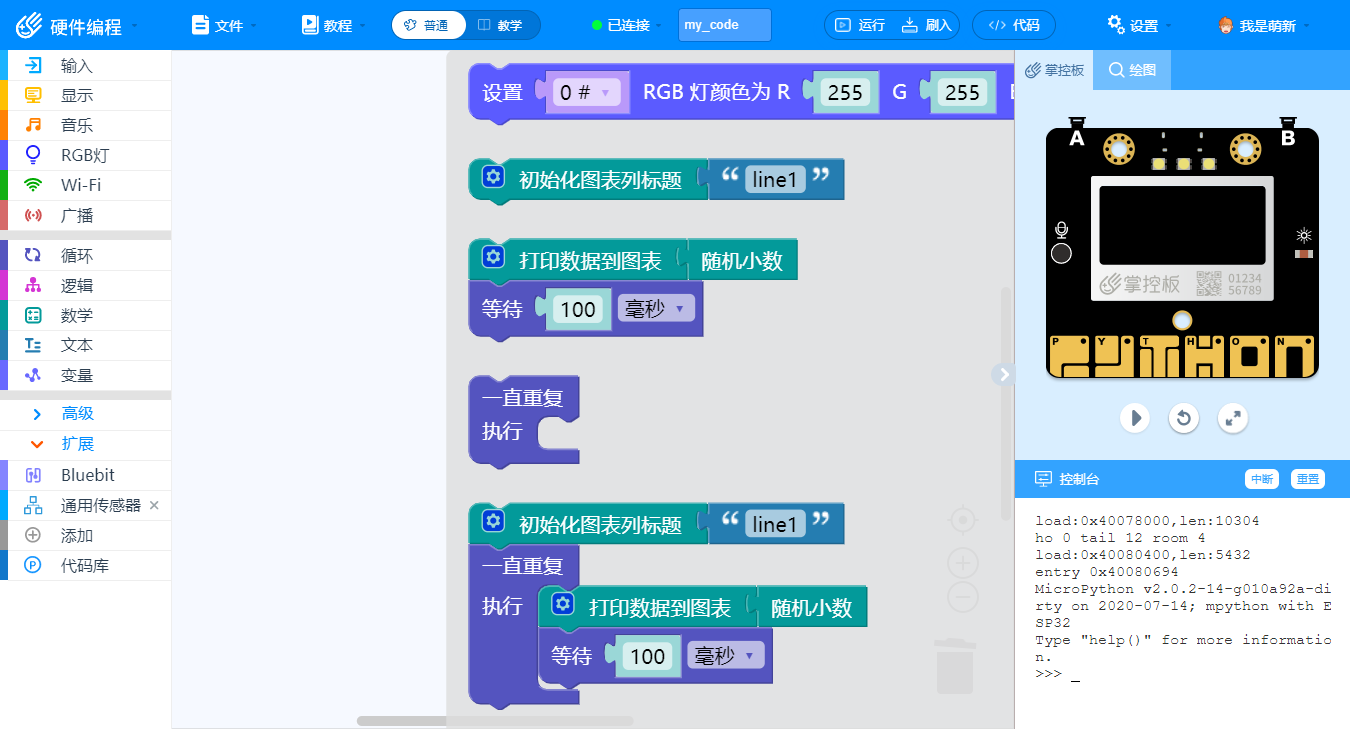
Task: Open the 我是萌新 user menu
Action: 1264,25
